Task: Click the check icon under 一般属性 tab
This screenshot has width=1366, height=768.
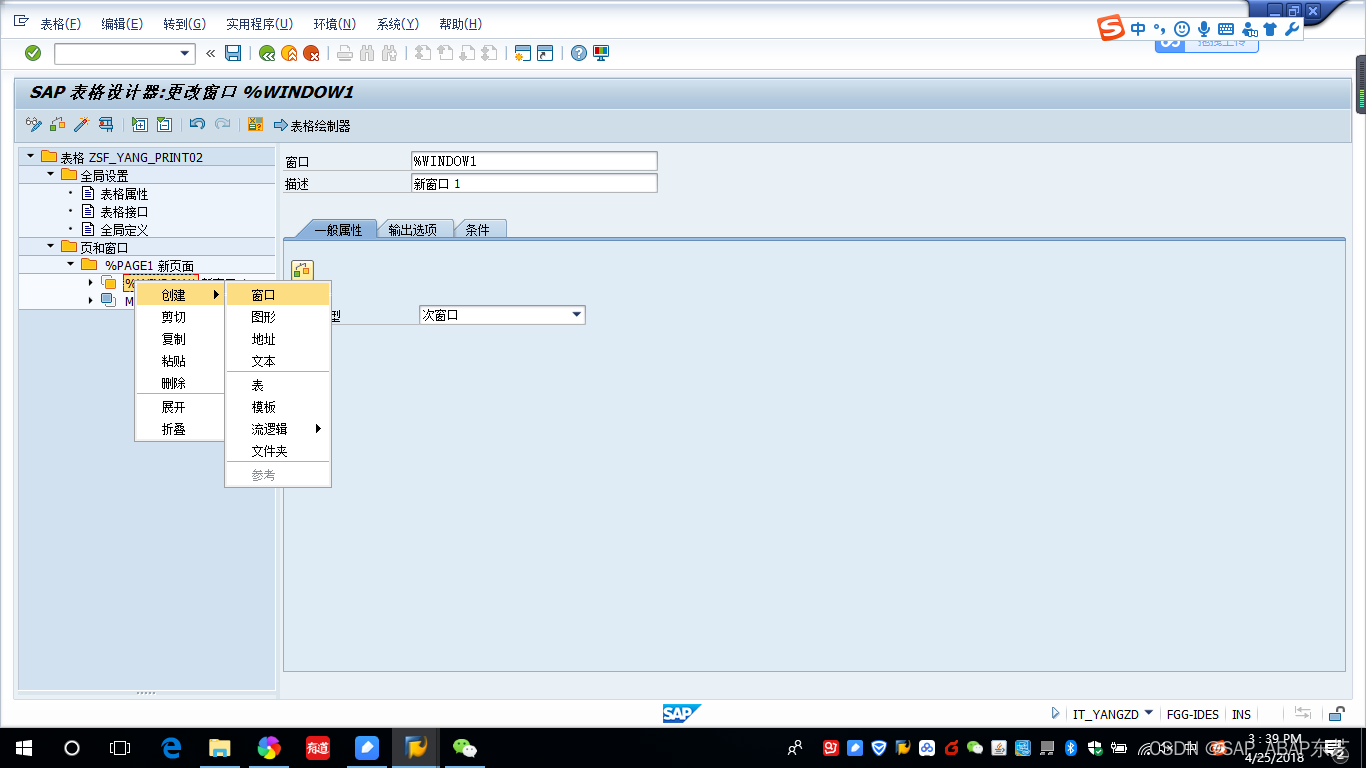Action: pyautogui.click(x=302, y=270)
